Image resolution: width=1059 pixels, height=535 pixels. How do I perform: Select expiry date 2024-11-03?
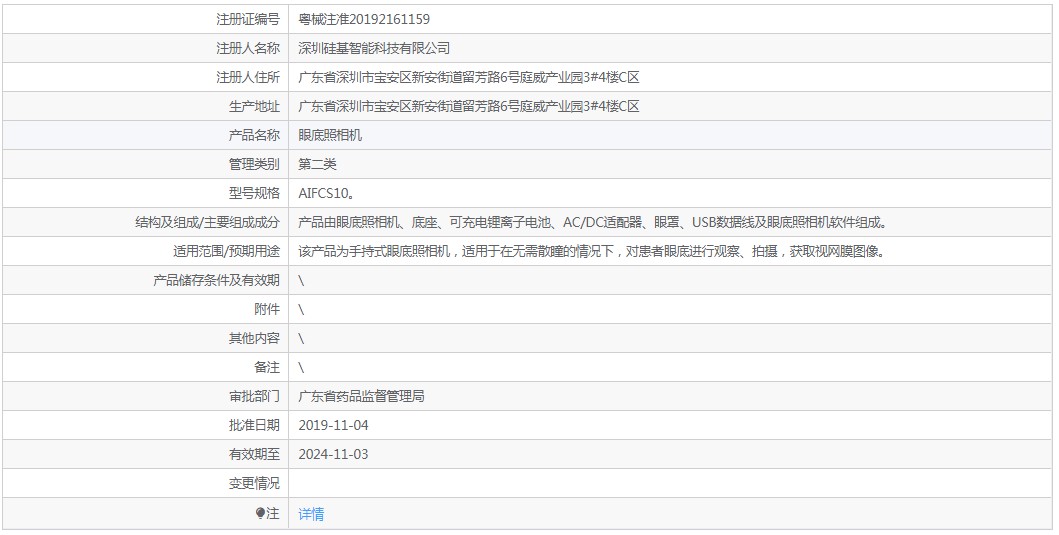pyautogui.click(x=334, y=454)
